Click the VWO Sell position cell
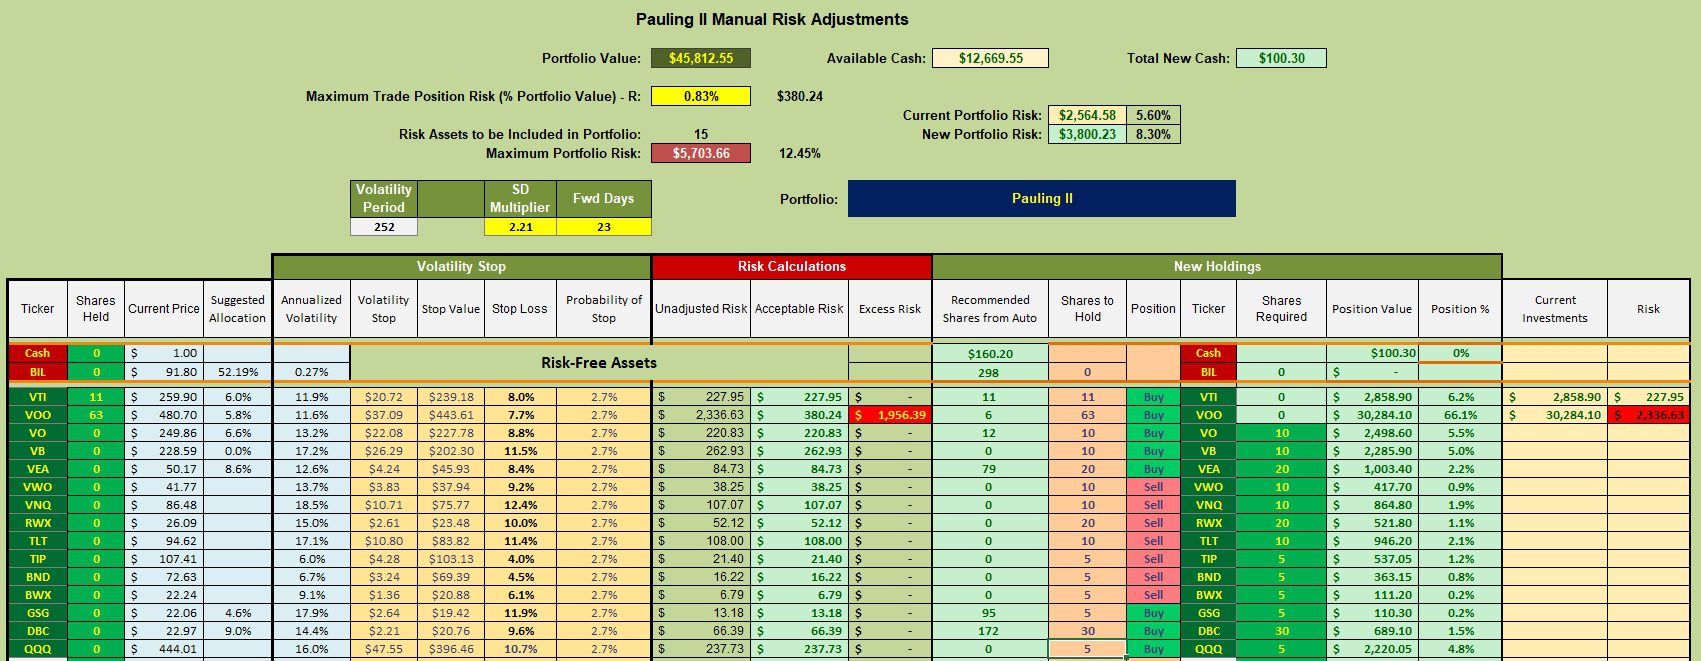1701x661 pixels. (1153, 487)
